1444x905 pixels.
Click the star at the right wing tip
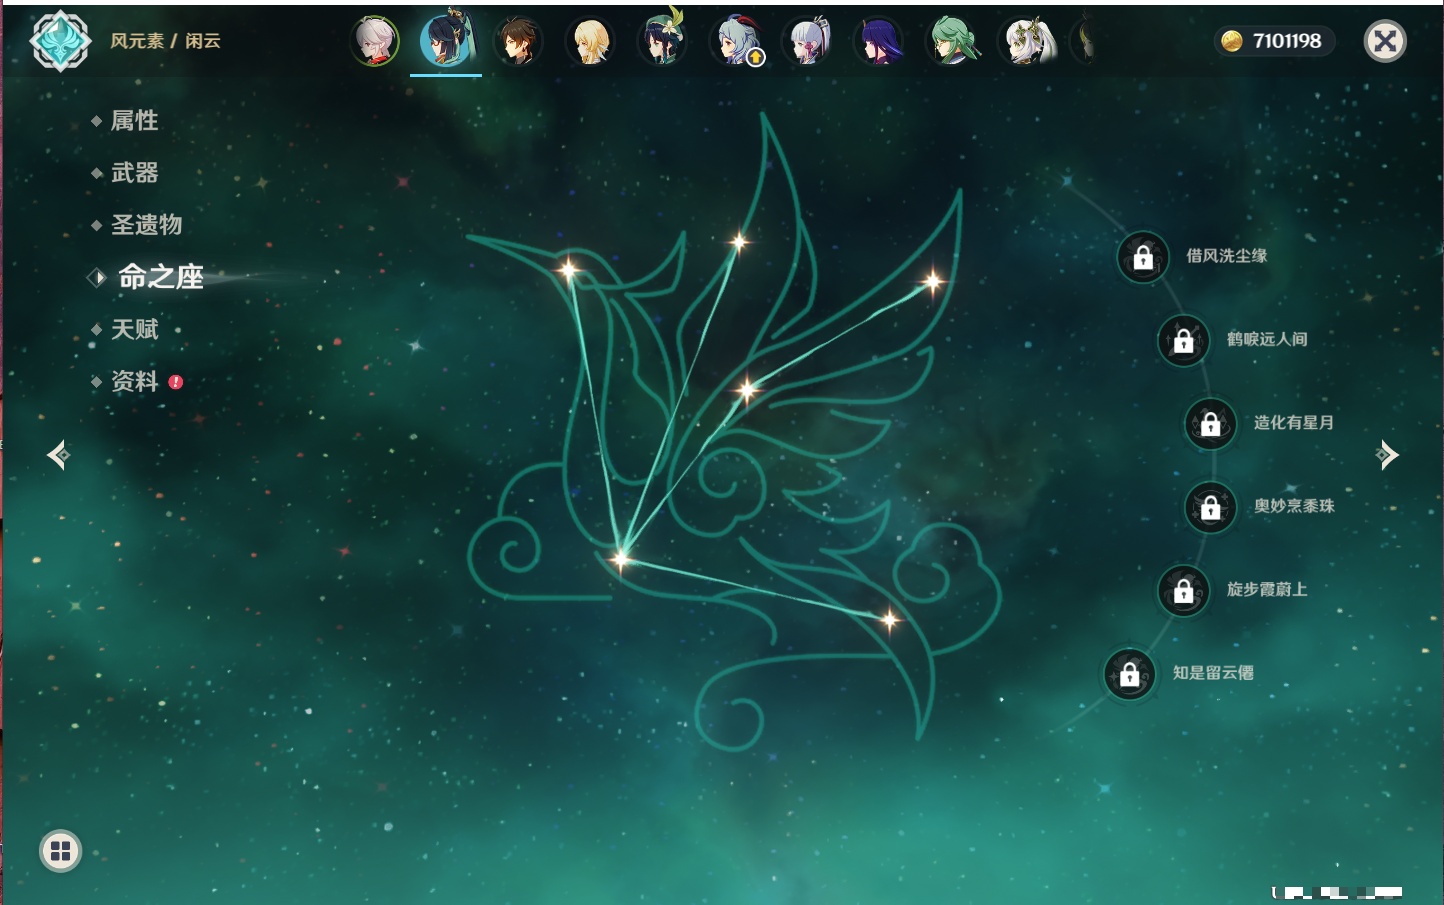[x=932, y=282]
